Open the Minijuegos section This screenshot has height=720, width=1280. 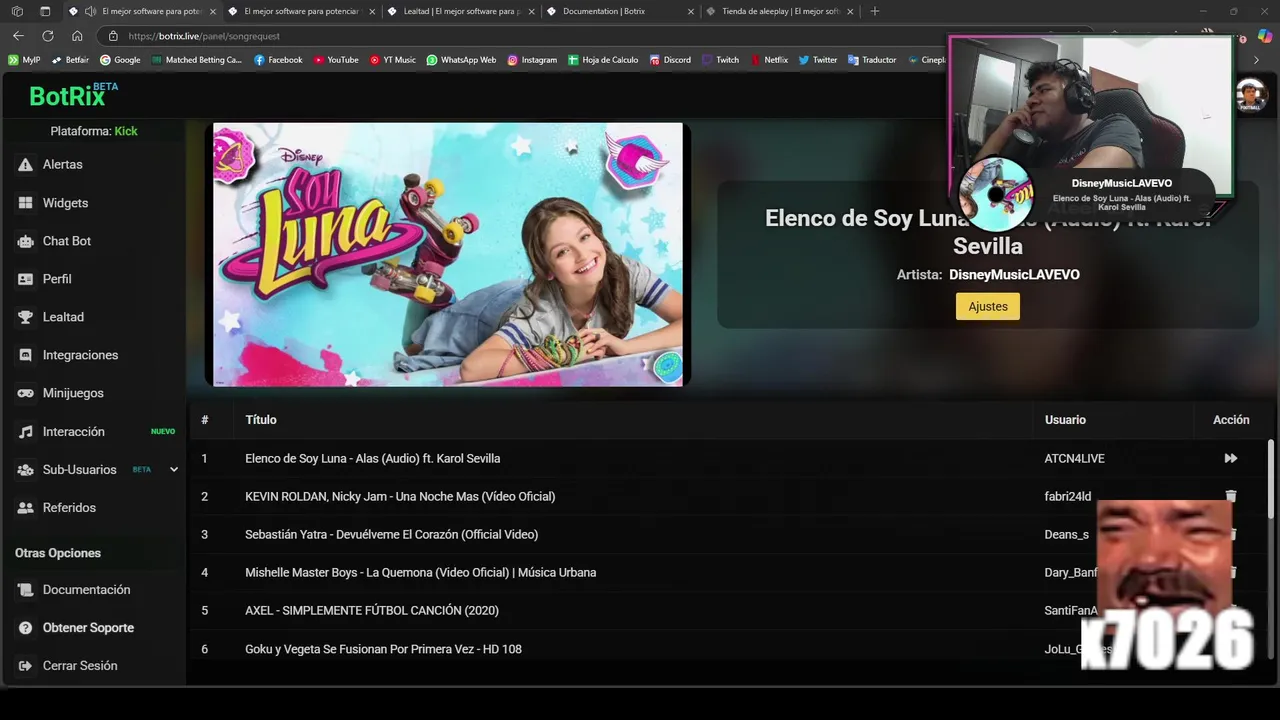pyautogui.click(x=73, y=393)
